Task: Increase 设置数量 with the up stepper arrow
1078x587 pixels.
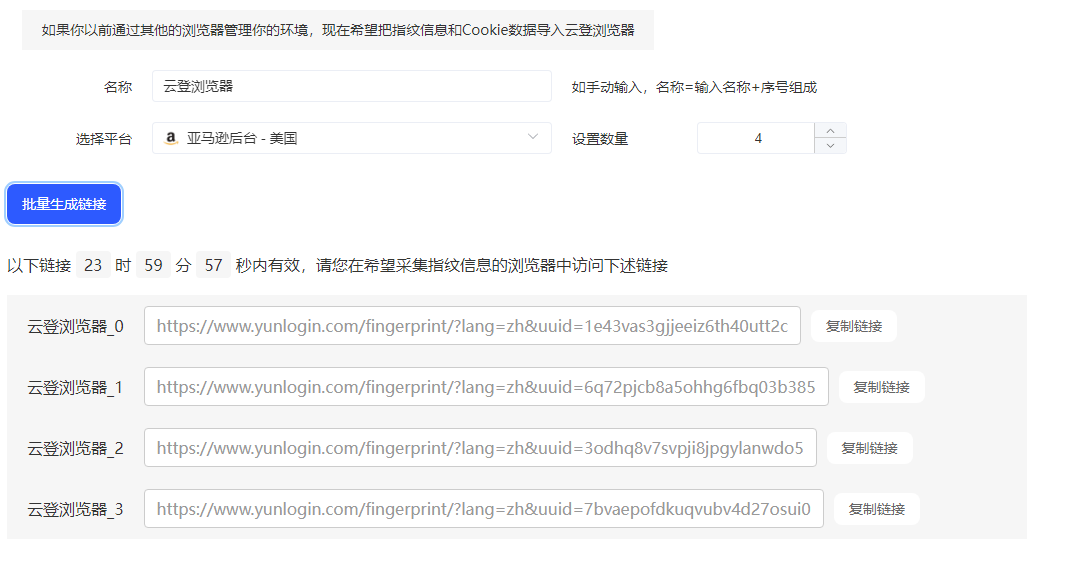Action: (830, 131)
